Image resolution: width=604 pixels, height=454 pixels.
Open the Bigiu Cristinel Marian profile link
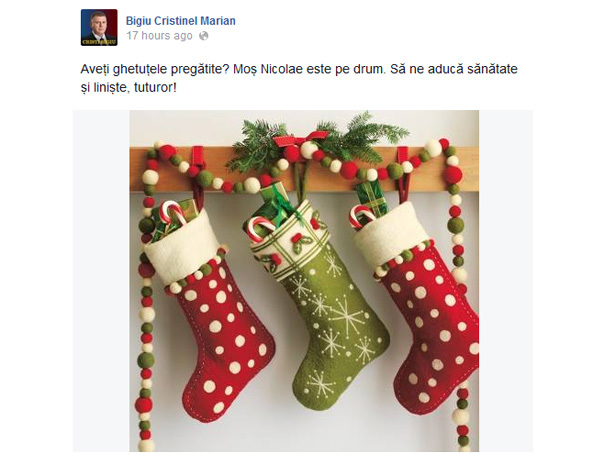coord(180,21)
